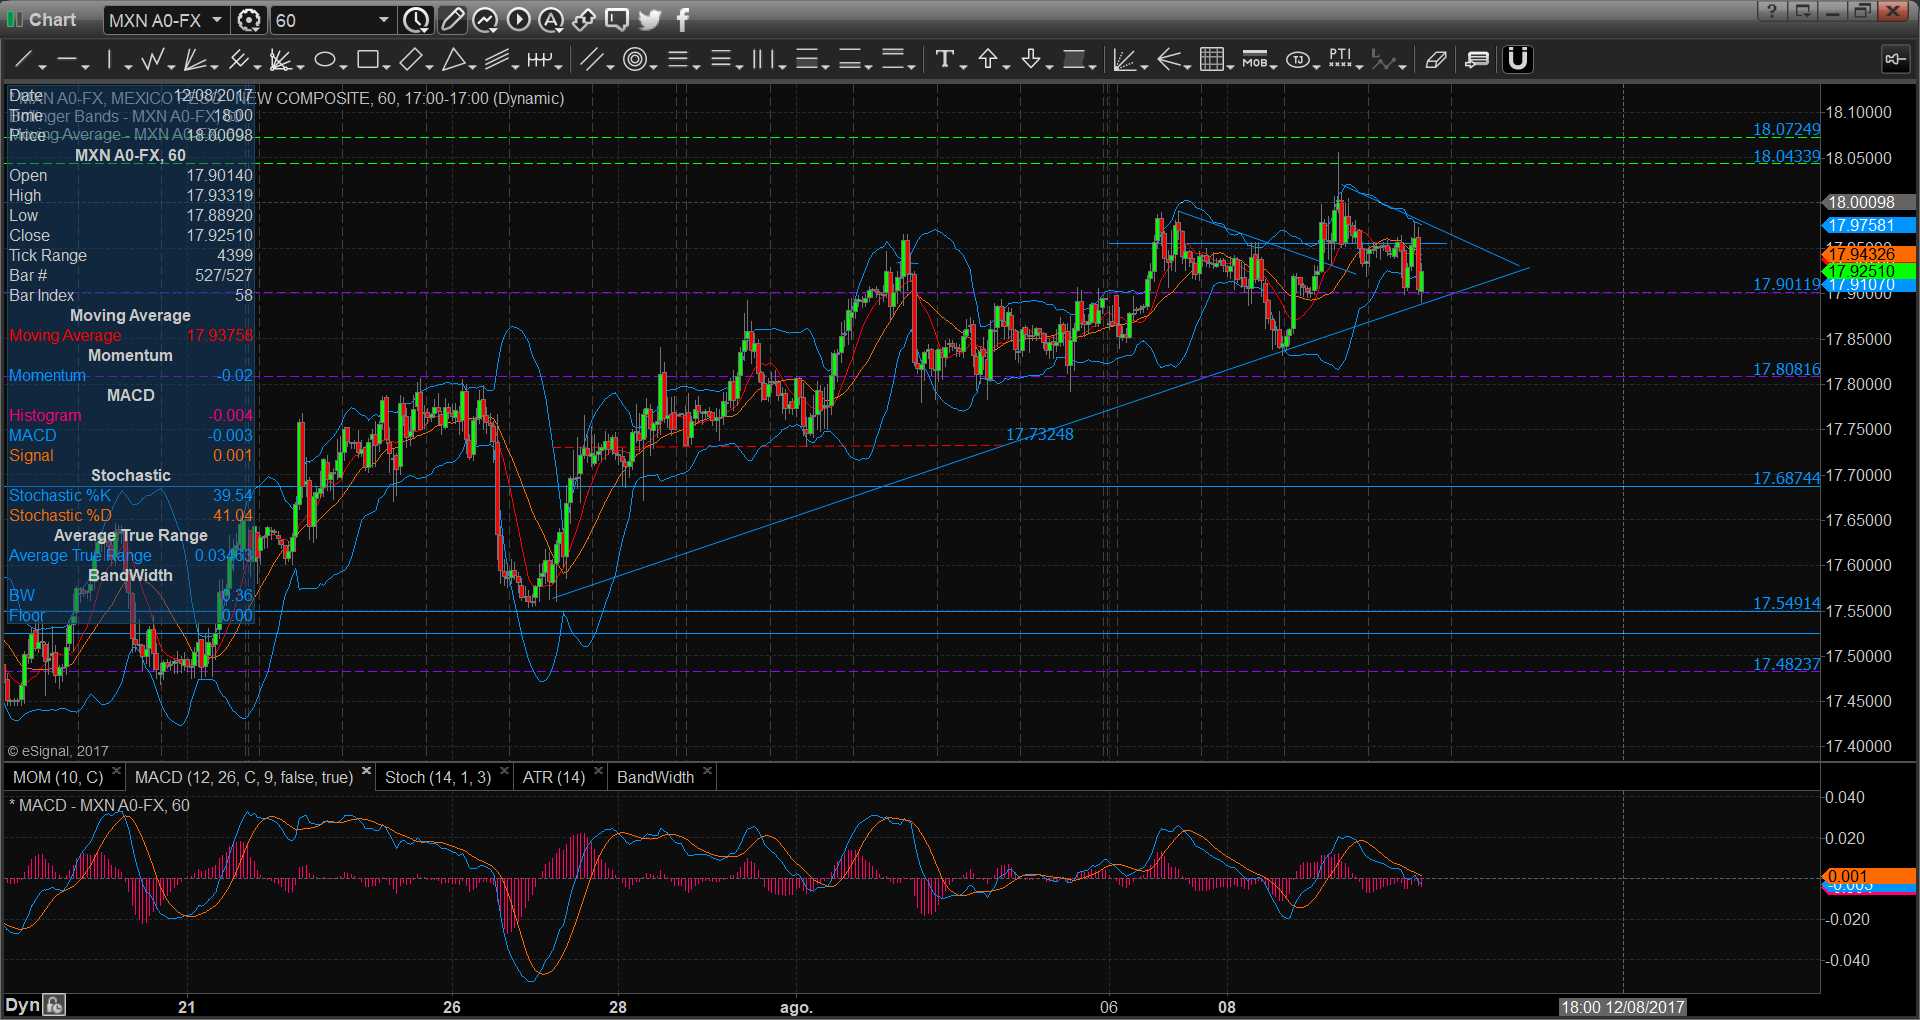Select the trend line drawing tool
Screen dimensions: 1920x1020
[x=22, y=60]
